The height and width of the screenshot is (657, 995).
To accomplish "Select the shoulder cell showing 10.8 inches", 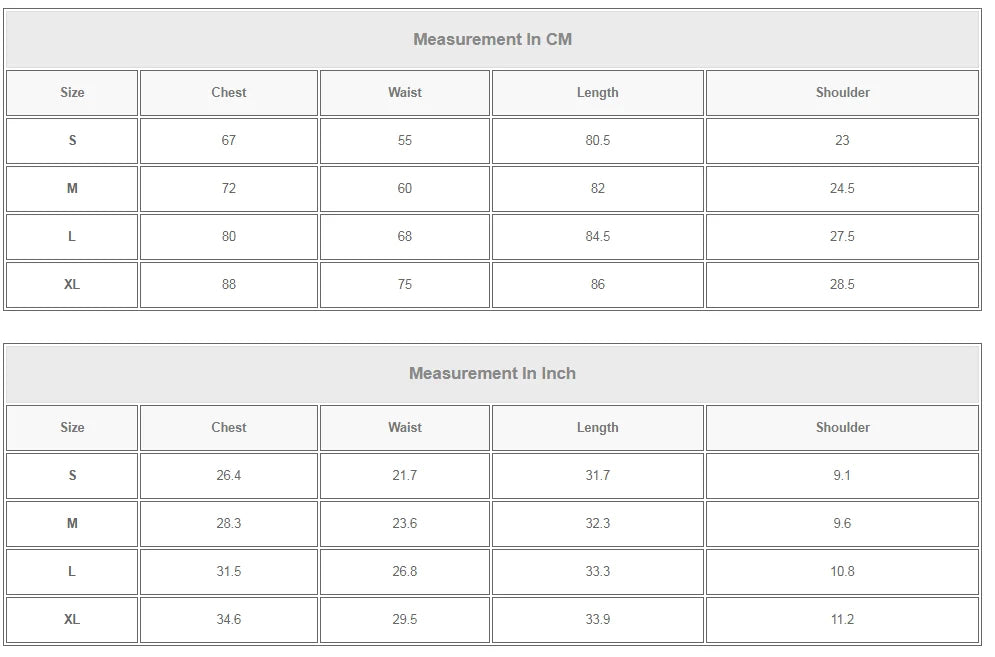I will point(842,572).
